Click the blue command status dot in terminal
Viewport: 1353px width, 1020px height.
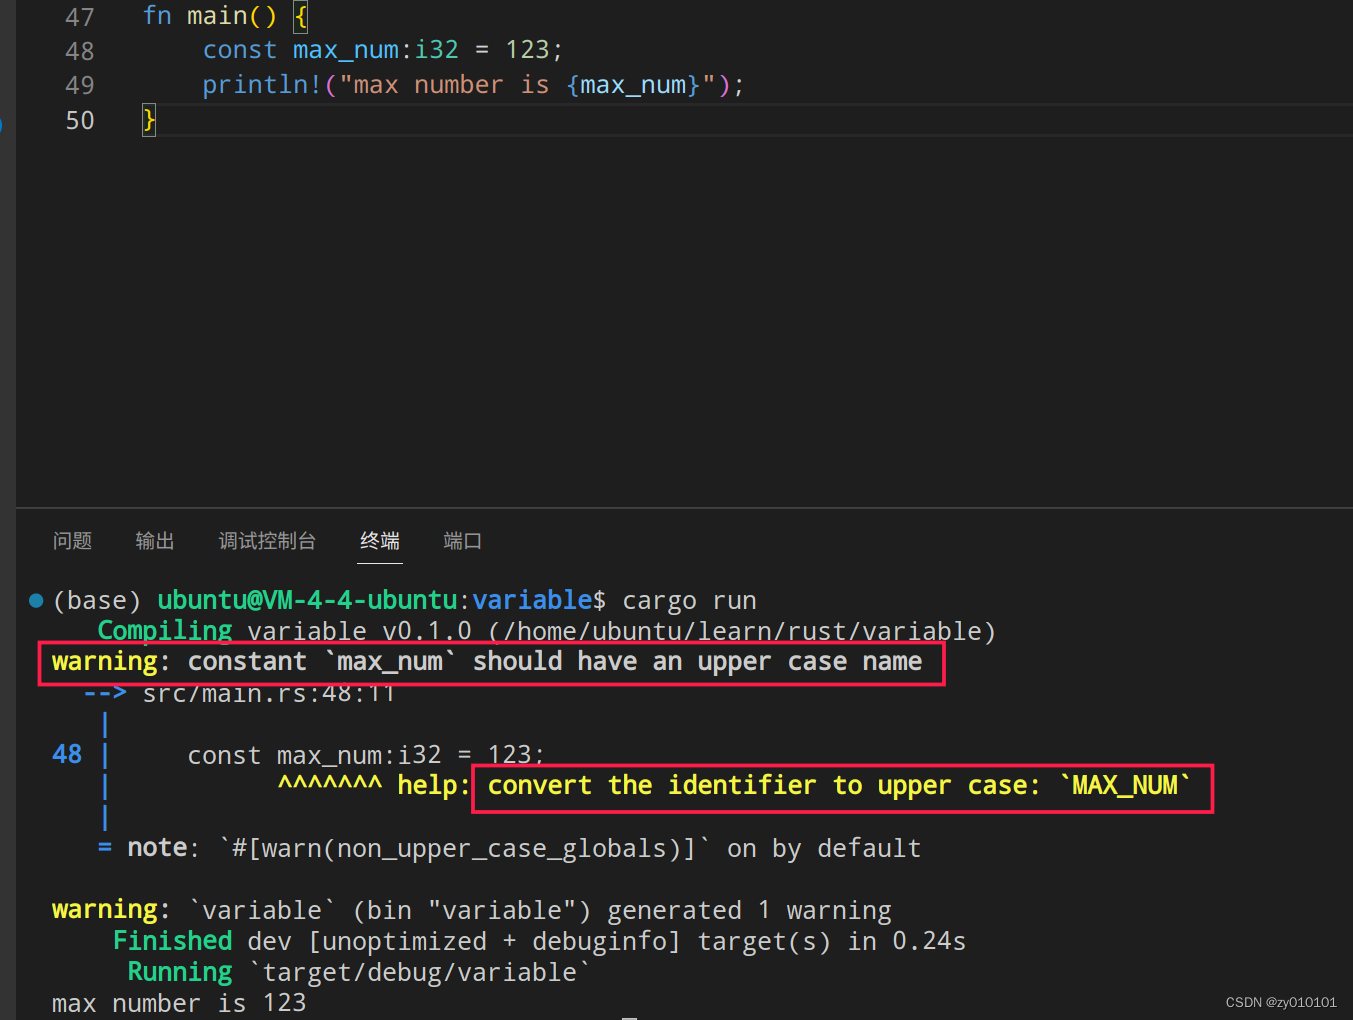click(x=36, y=600)
